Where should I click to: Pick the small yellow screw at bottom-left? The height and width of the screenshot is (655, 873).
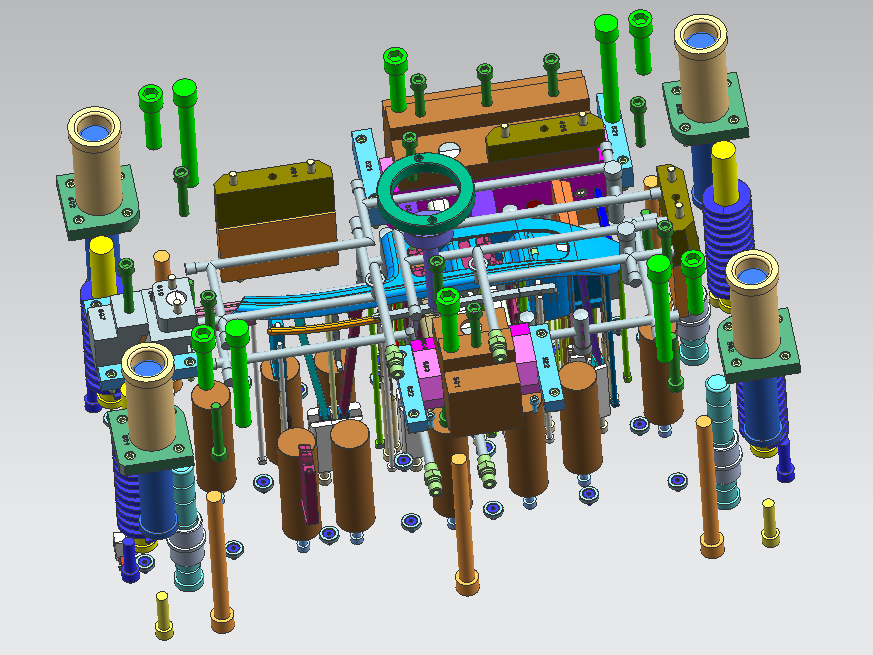click(164, 616)
